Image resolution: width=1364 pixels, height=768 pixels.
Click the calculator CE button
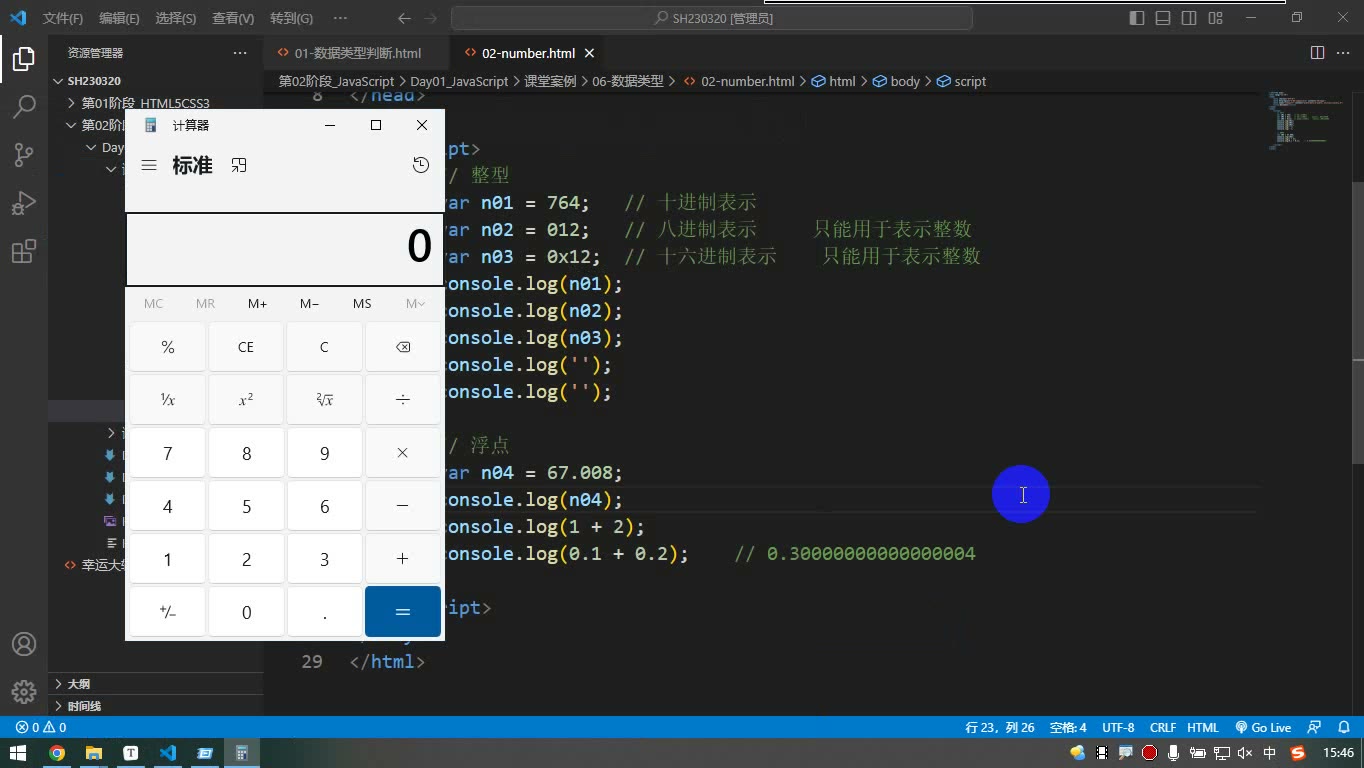[x=246, y=347]
